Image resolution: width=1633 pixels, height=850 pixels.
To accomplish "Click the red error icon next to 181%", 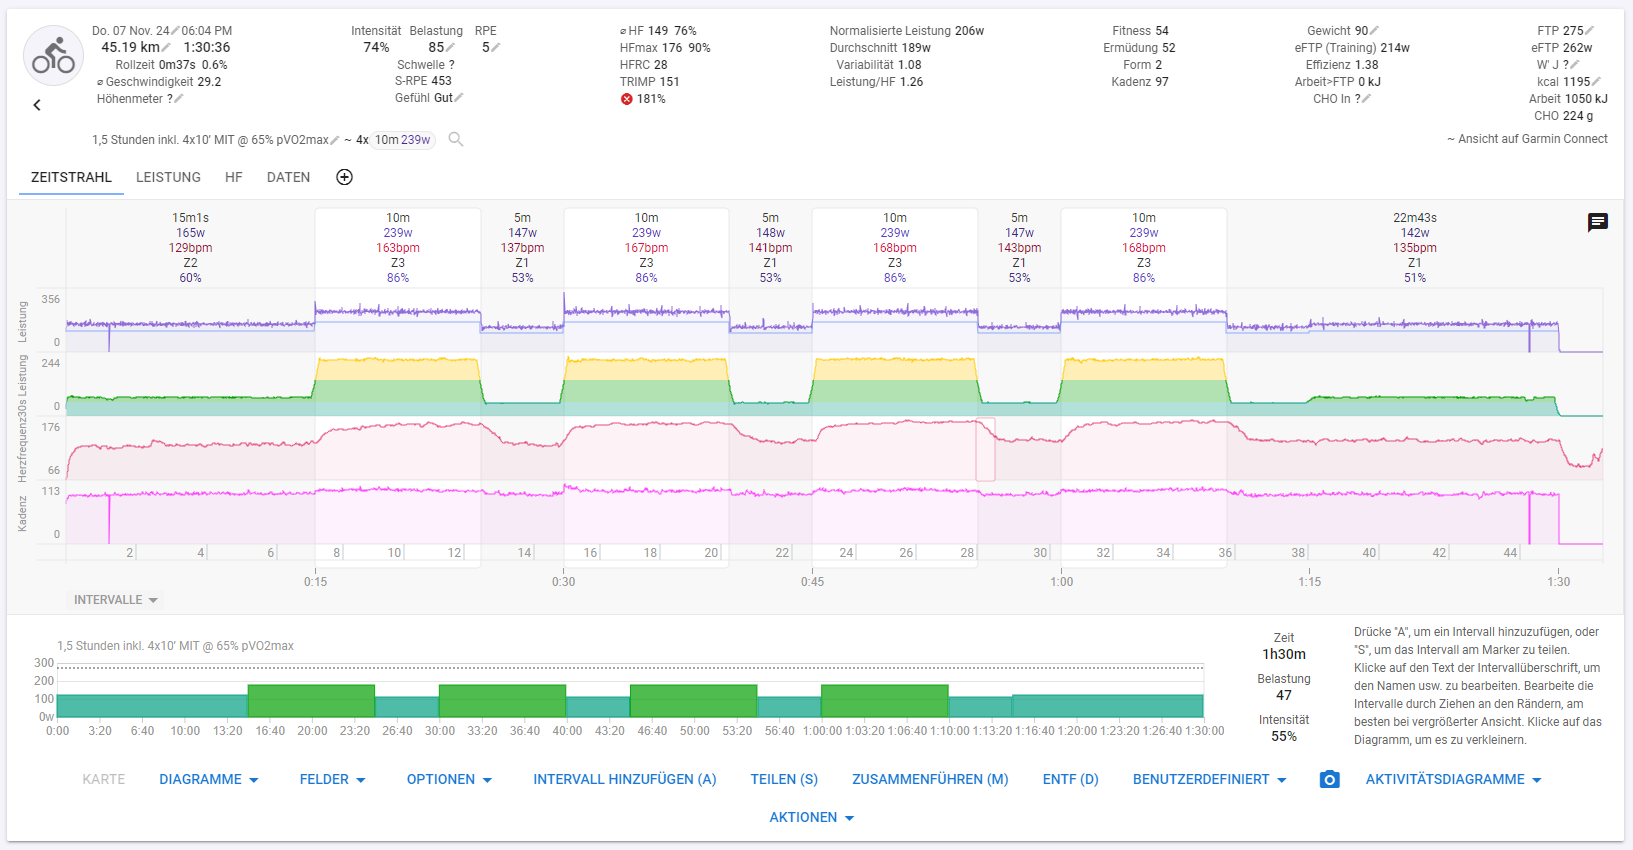I will tap(627, 99).
